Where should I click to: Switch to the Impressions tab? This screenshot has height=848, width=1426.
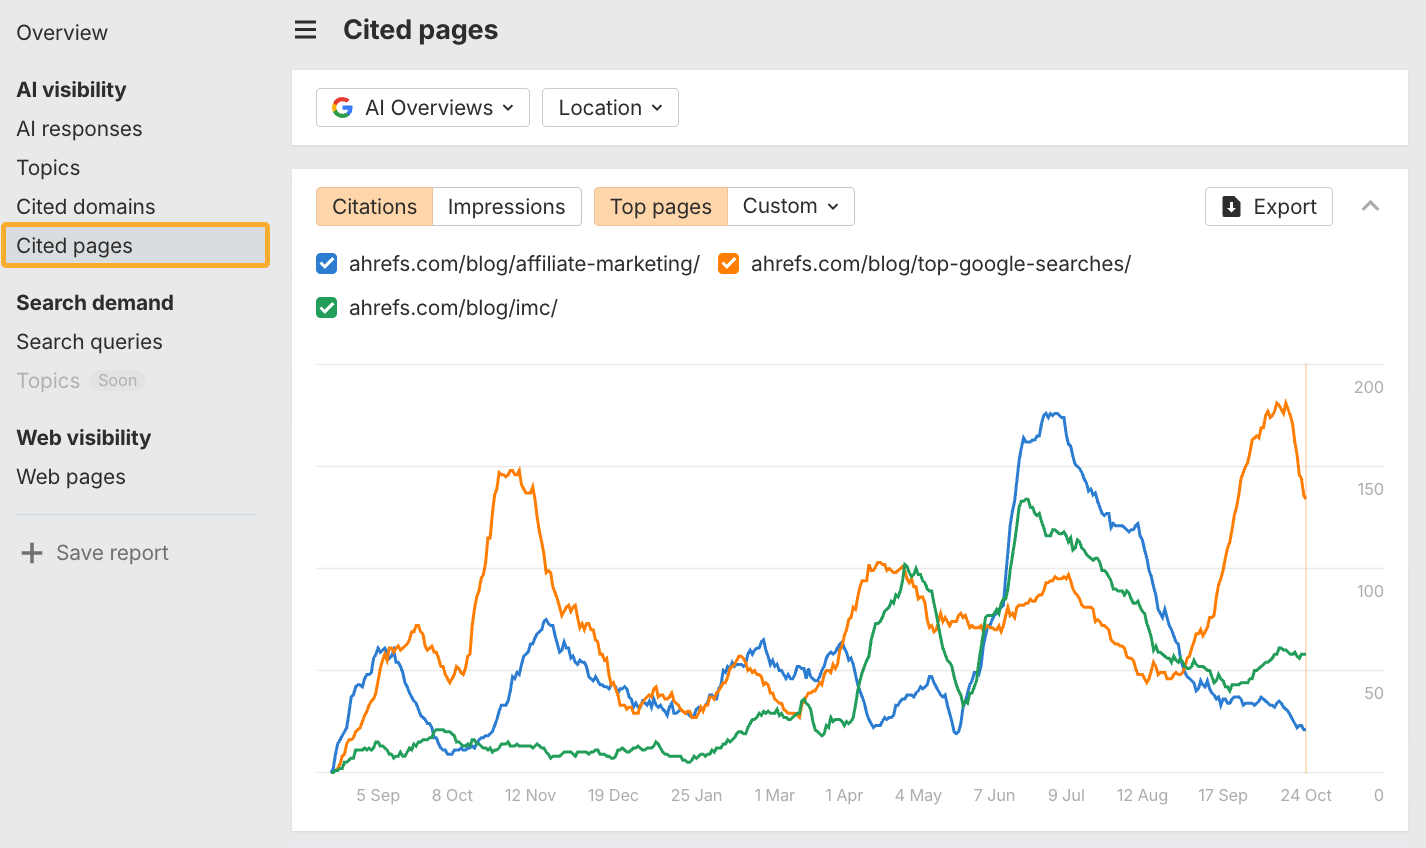pyautogui.click(x=507, y=206)
